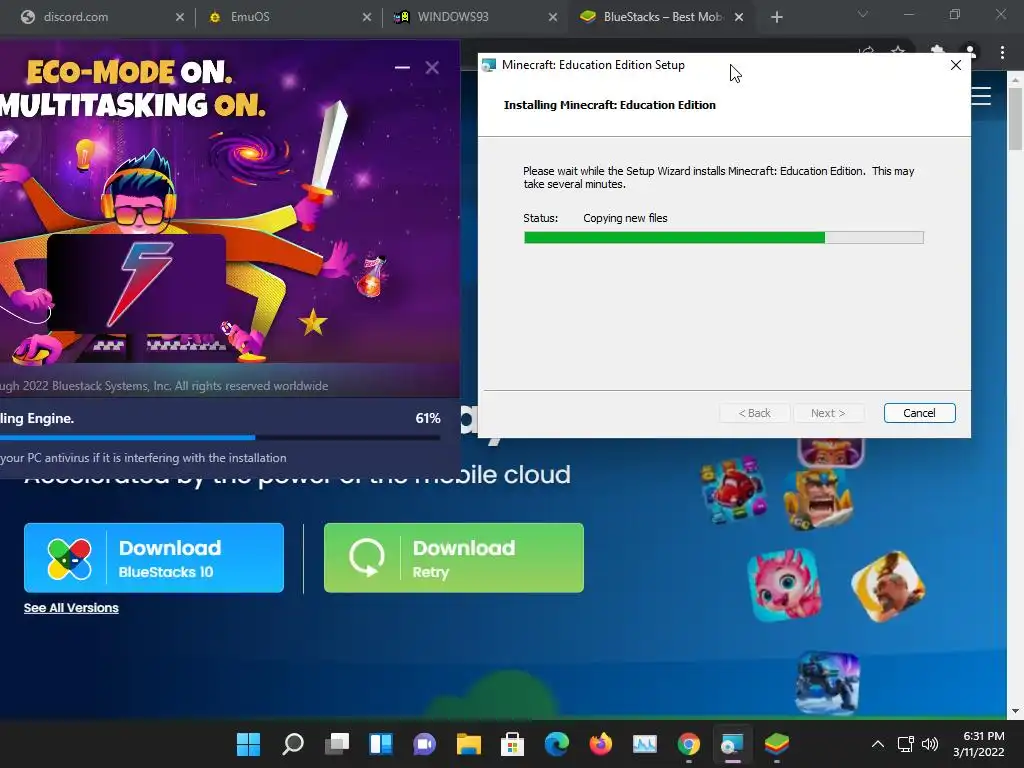Image resolution: width=1024 pixels, height=768 pixels.
Task: Open the resource monitor taskbar icon
Action: click(x=645, y=744)
